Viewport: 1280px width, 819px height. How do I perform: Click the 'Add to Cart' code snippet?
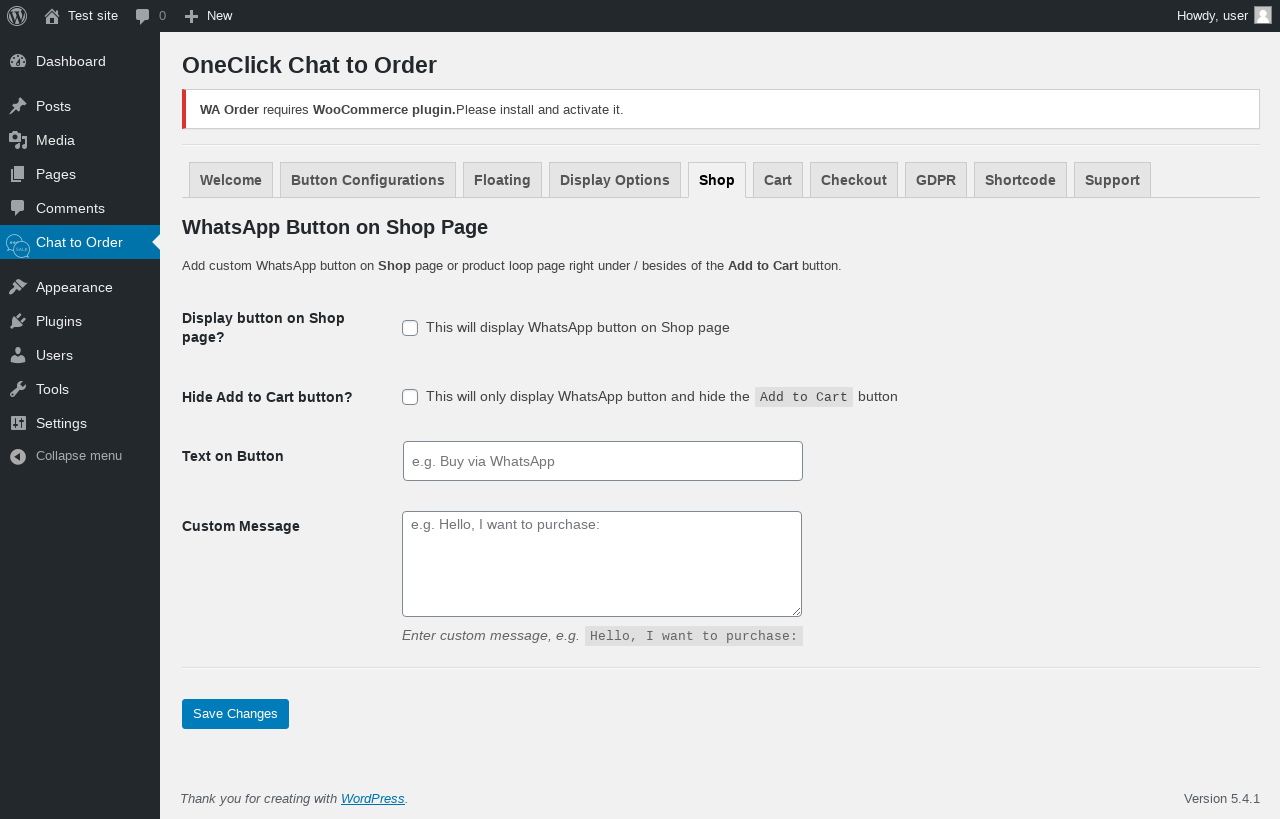(x=804, y=397)
